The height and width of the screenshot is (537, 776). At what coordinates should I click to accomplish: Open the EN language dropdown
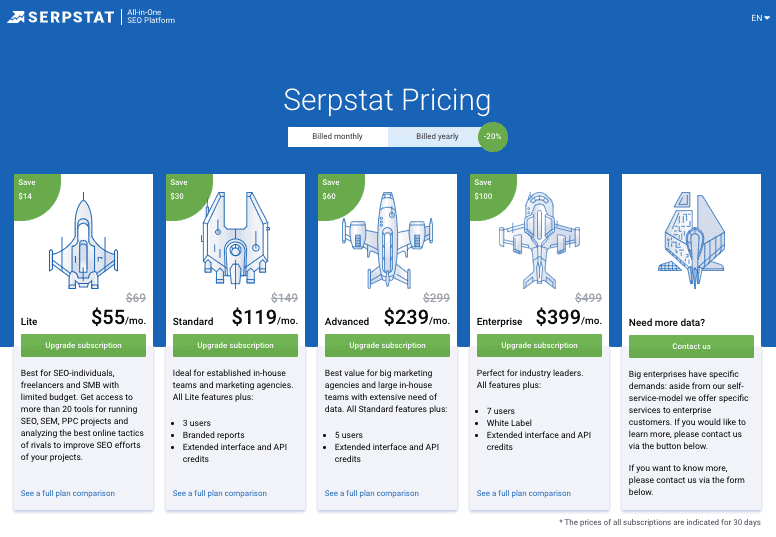[x=759, y=18]
